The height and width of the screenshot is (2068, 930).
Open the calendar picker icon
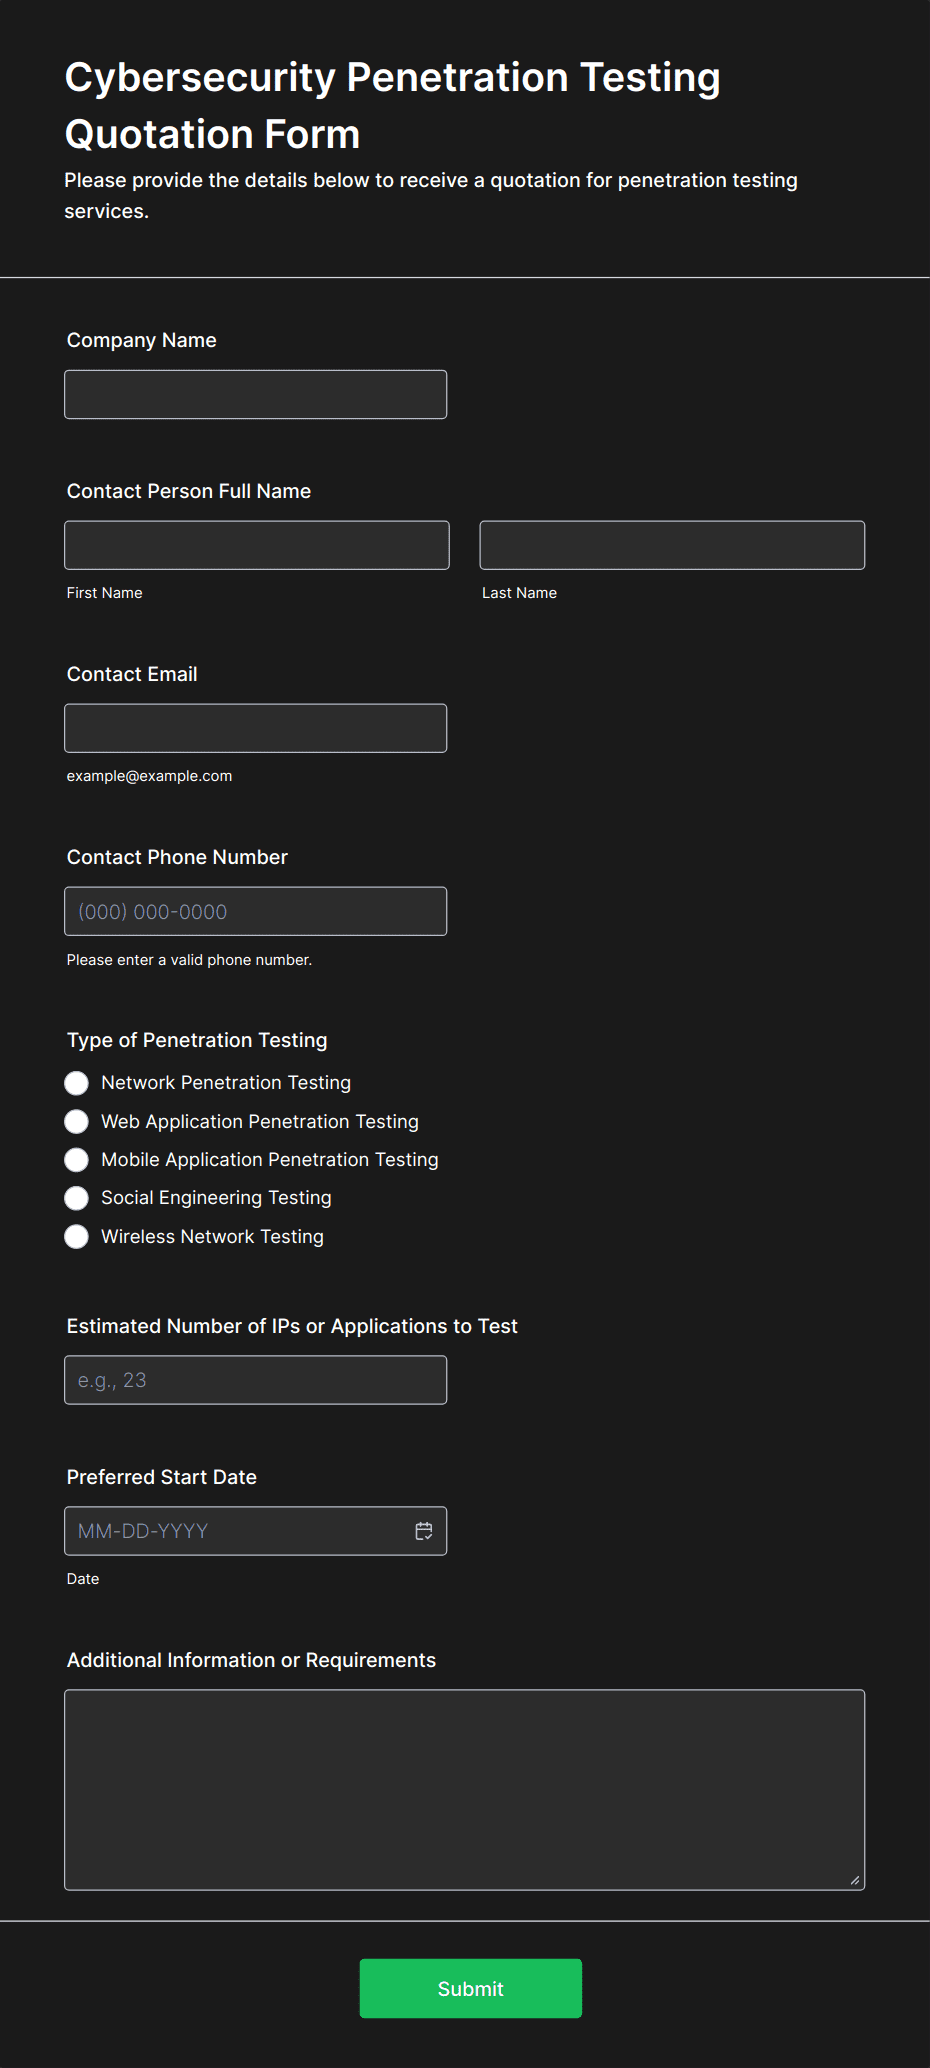(424, 1531)
